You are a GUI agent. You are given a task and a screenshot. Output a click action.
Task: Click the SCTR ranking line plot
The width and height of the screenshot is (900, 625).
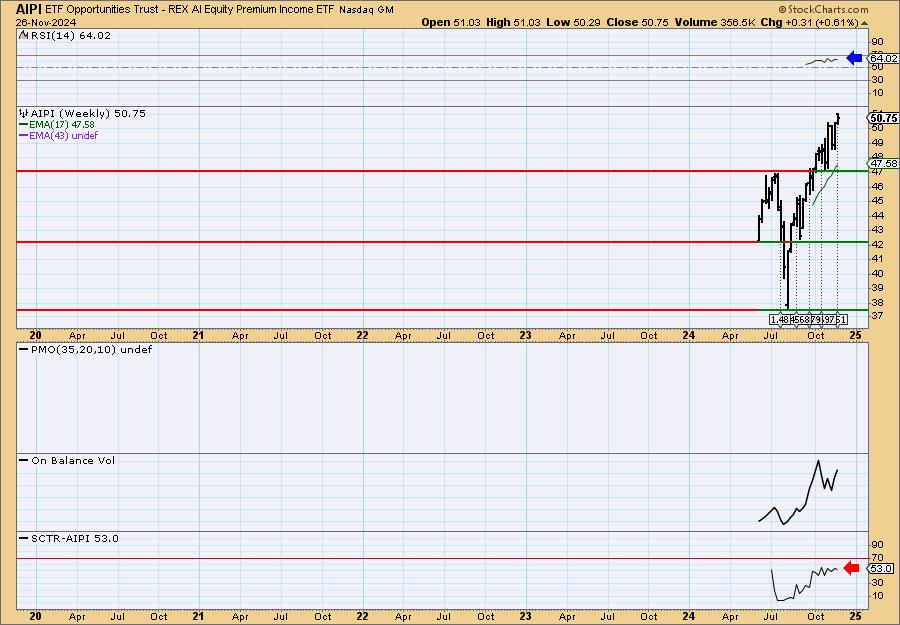click(x=804, y=585)
